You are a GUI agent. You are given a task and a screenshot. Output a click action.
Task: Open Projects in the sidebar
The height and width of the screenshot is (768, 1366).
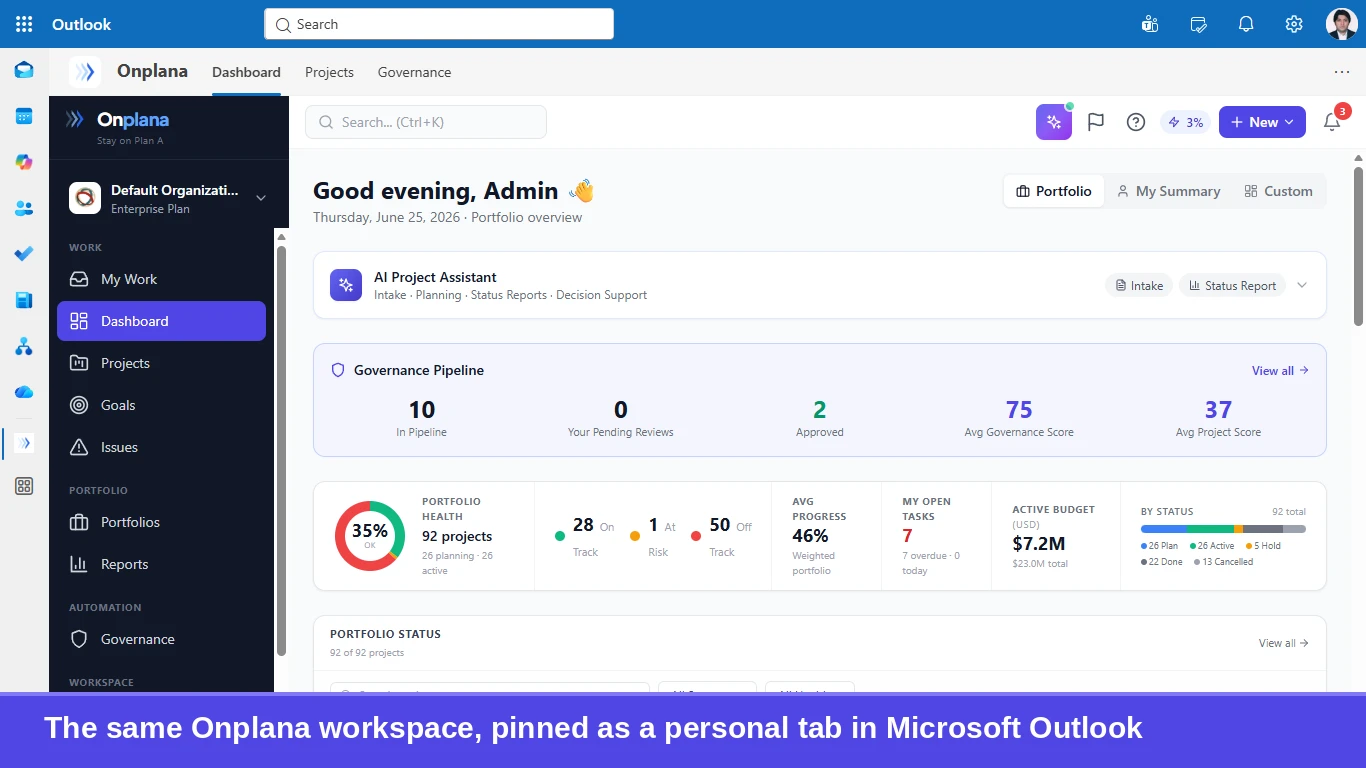pyautogui.click(x=162, y=363)
